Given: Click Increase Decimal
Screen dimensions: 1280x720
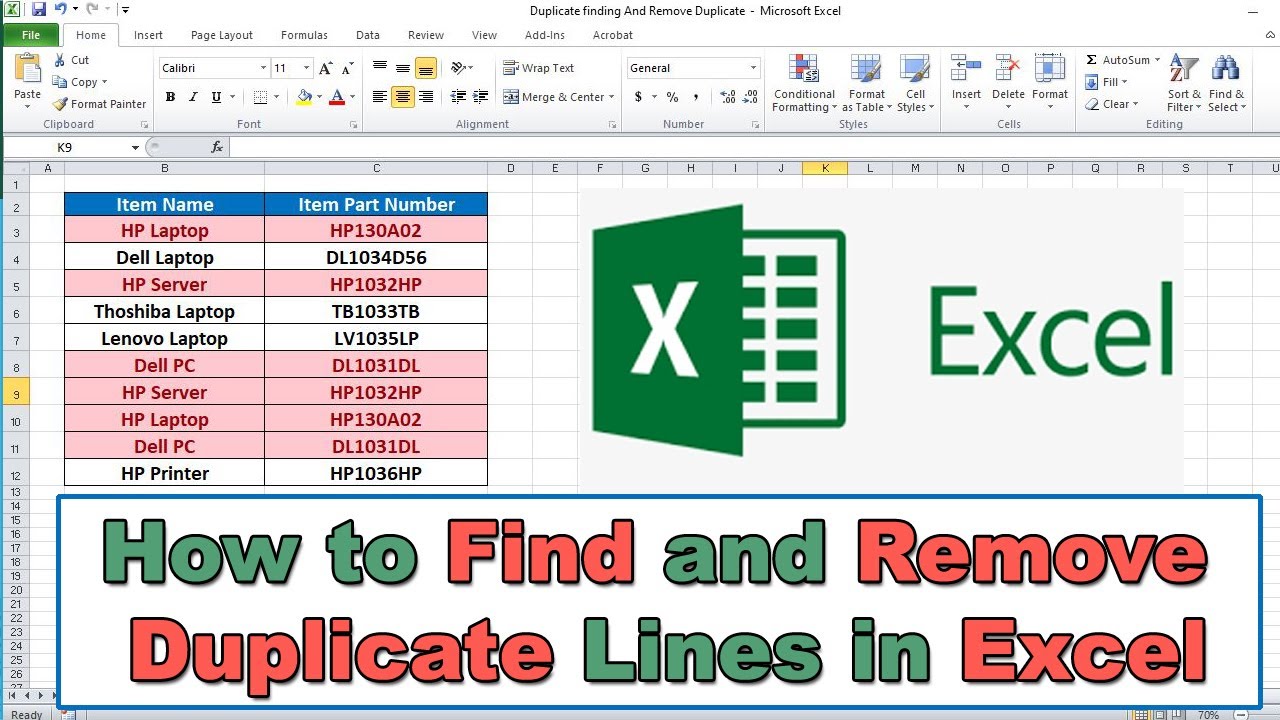Looking at the screenshot, I should pos(728,97).
